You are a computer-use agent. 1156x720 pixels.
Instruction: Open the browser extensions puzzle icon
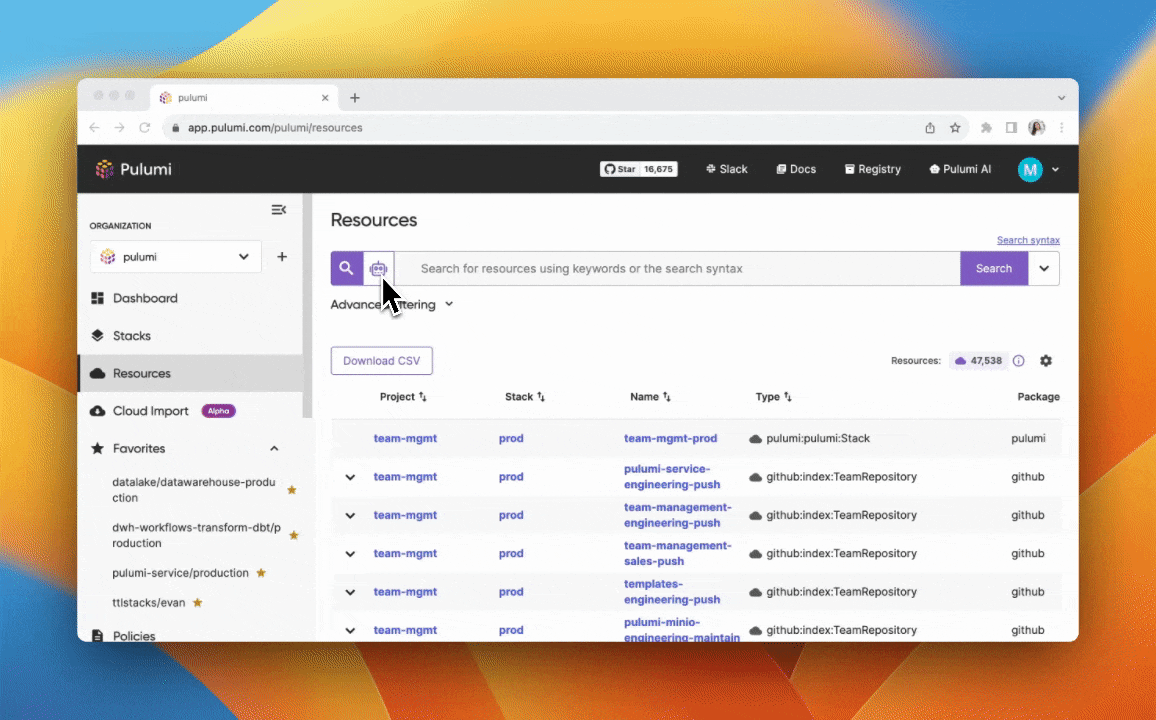coord(986,127)
